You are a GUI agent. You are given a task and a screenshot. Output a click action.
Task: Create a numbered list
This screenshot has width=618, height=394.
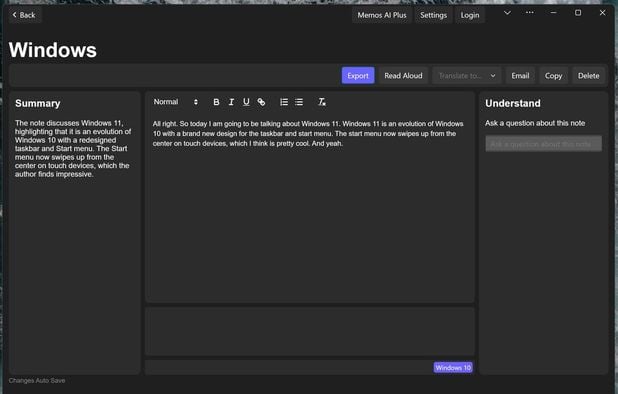point(284,102)
